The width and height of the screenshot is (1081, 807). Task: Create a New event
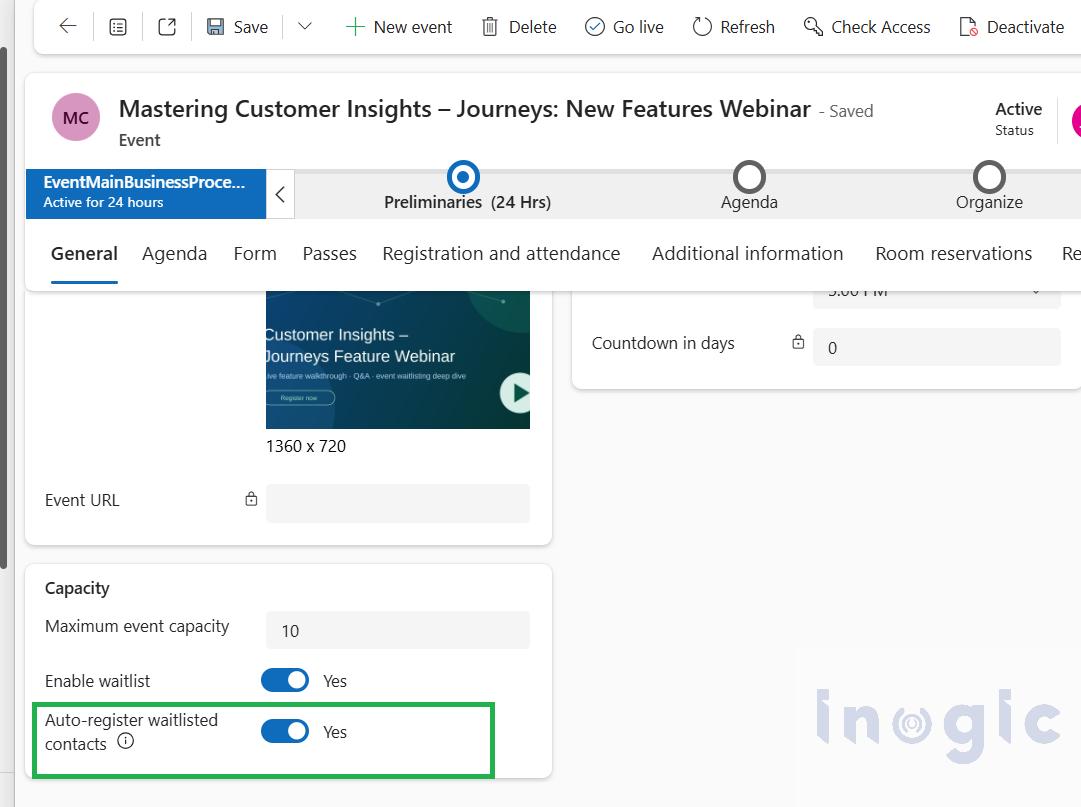click(x=398, y=27)
